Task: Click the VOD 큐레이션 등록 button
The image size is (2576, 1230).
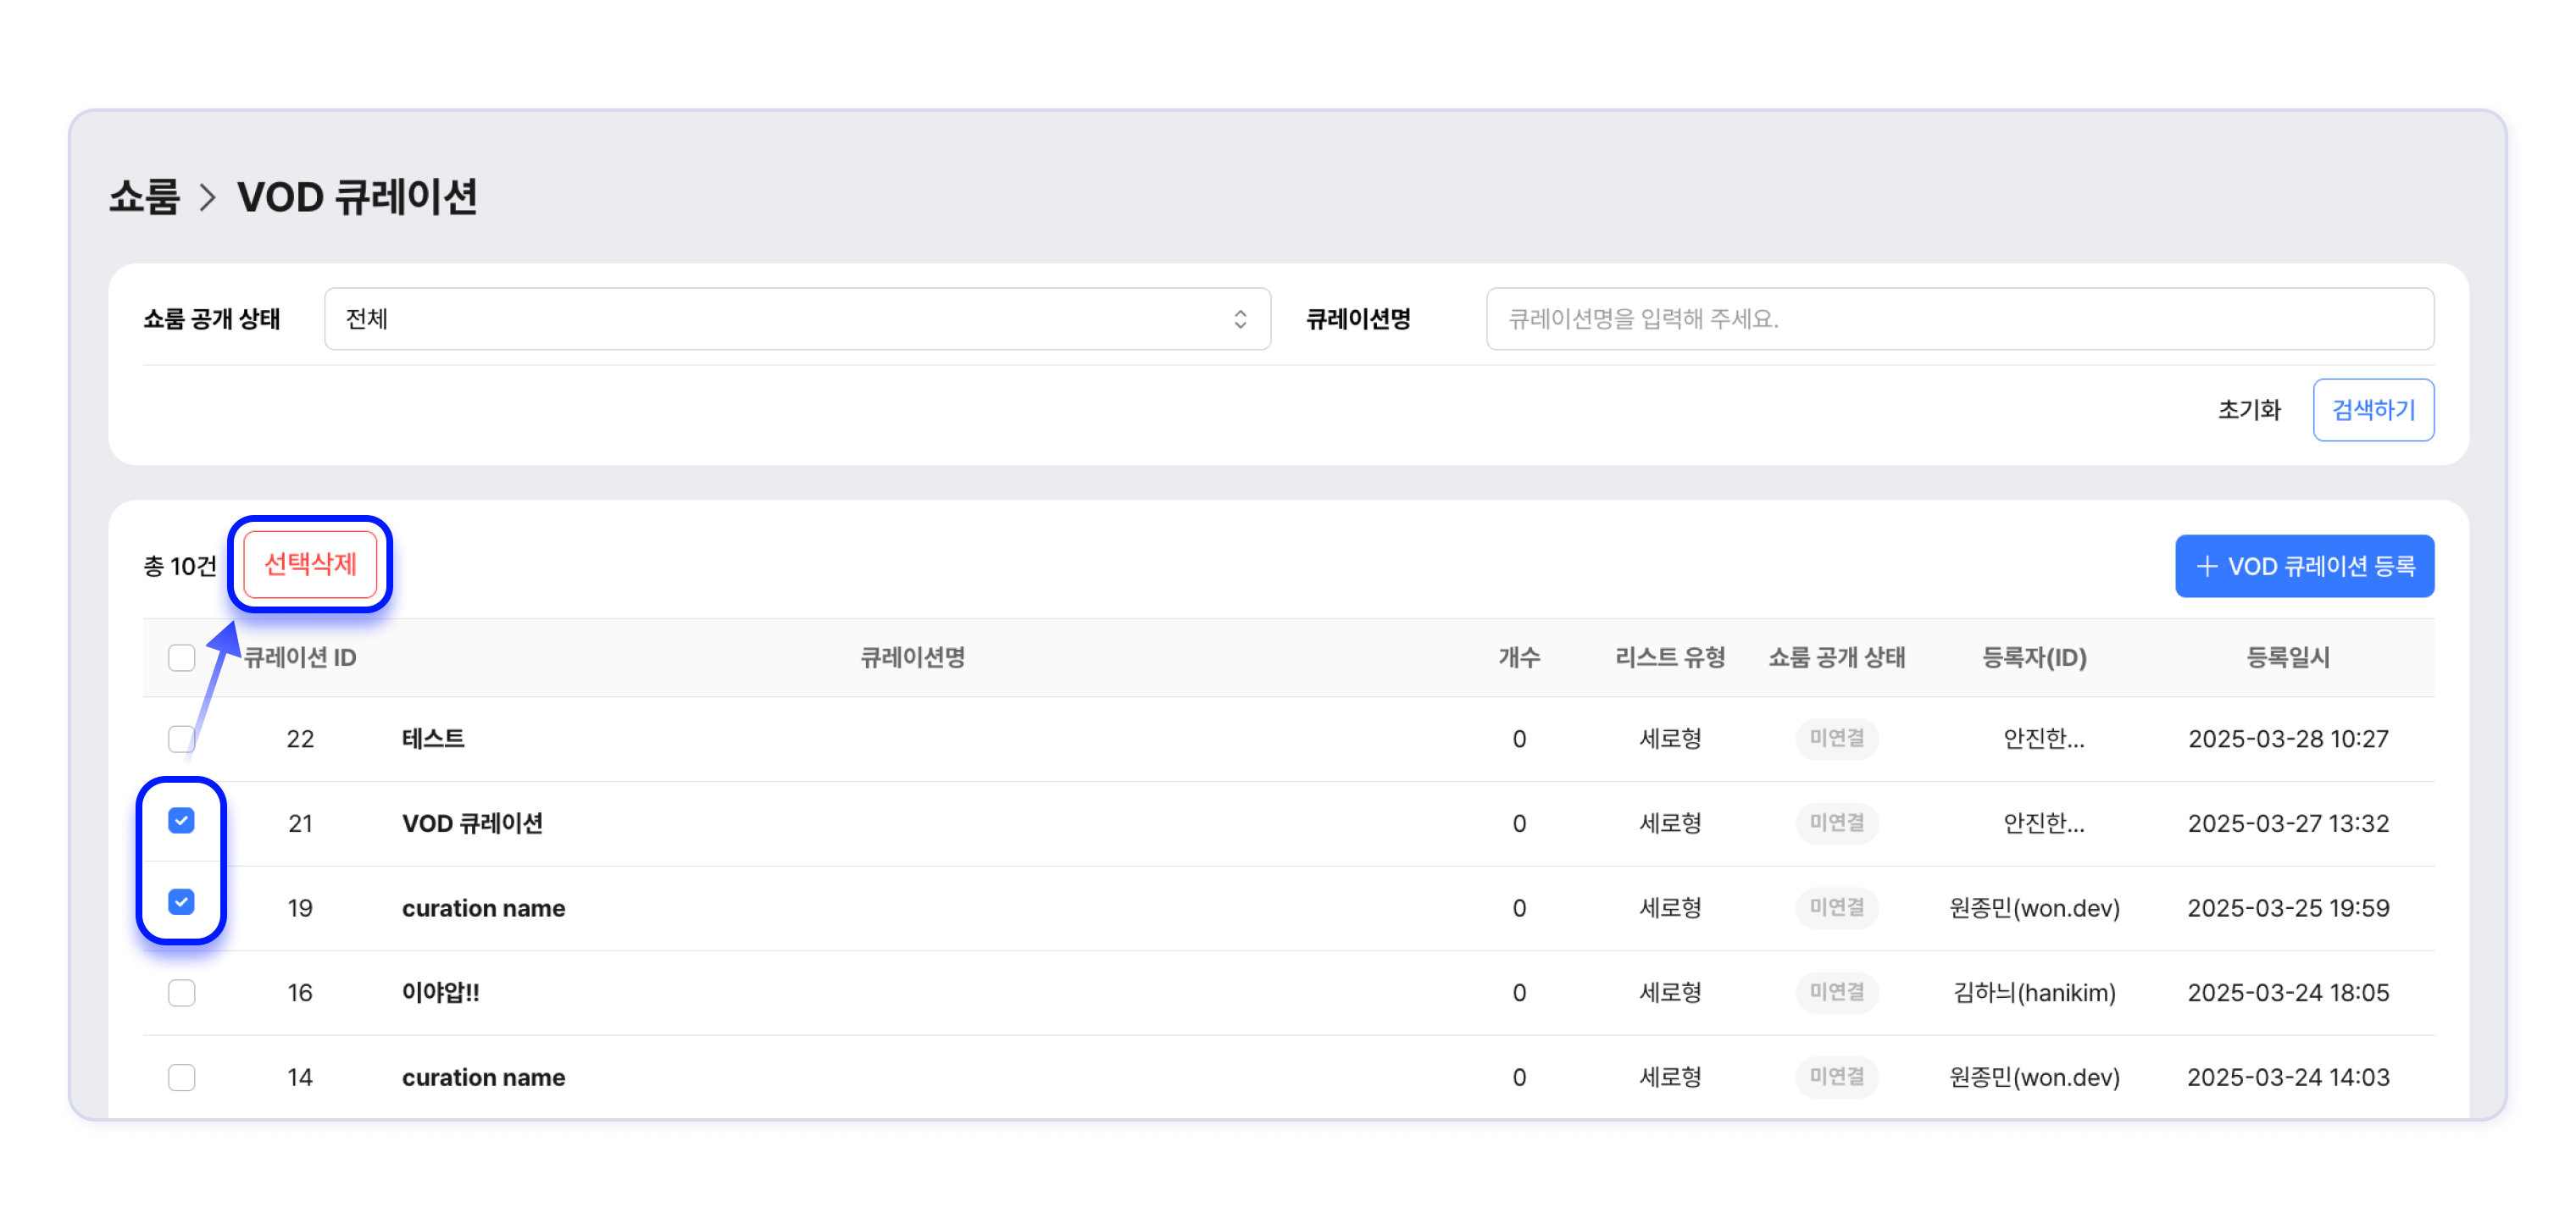Action: [2303, 567]
